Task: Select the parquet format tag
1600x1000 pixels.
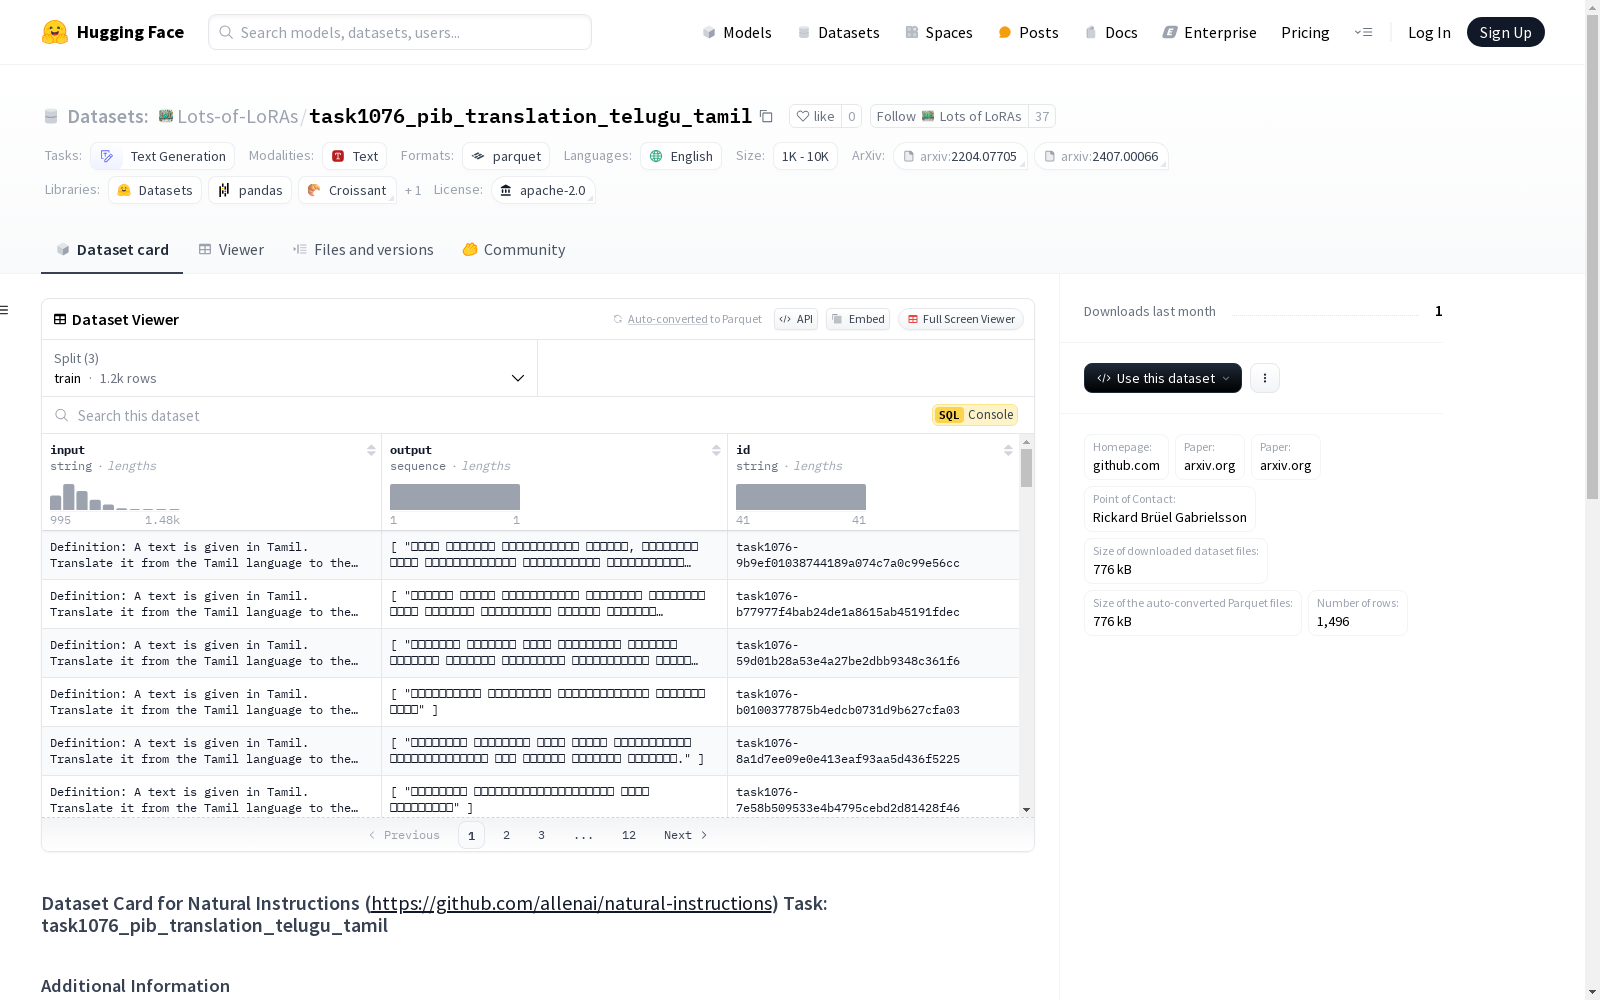Action: coord(506,156)
